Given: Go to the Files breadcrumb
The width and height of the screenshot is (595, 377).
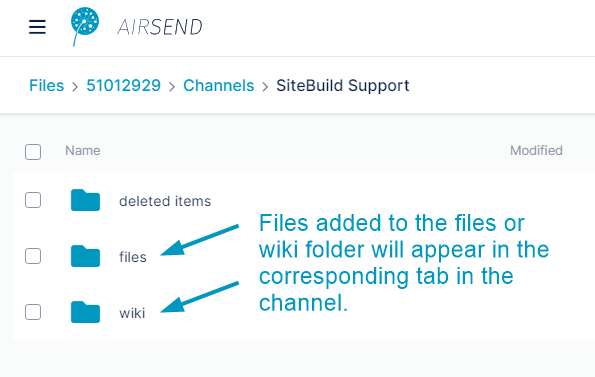Looking at the screenshot, I should coord(47,86).
